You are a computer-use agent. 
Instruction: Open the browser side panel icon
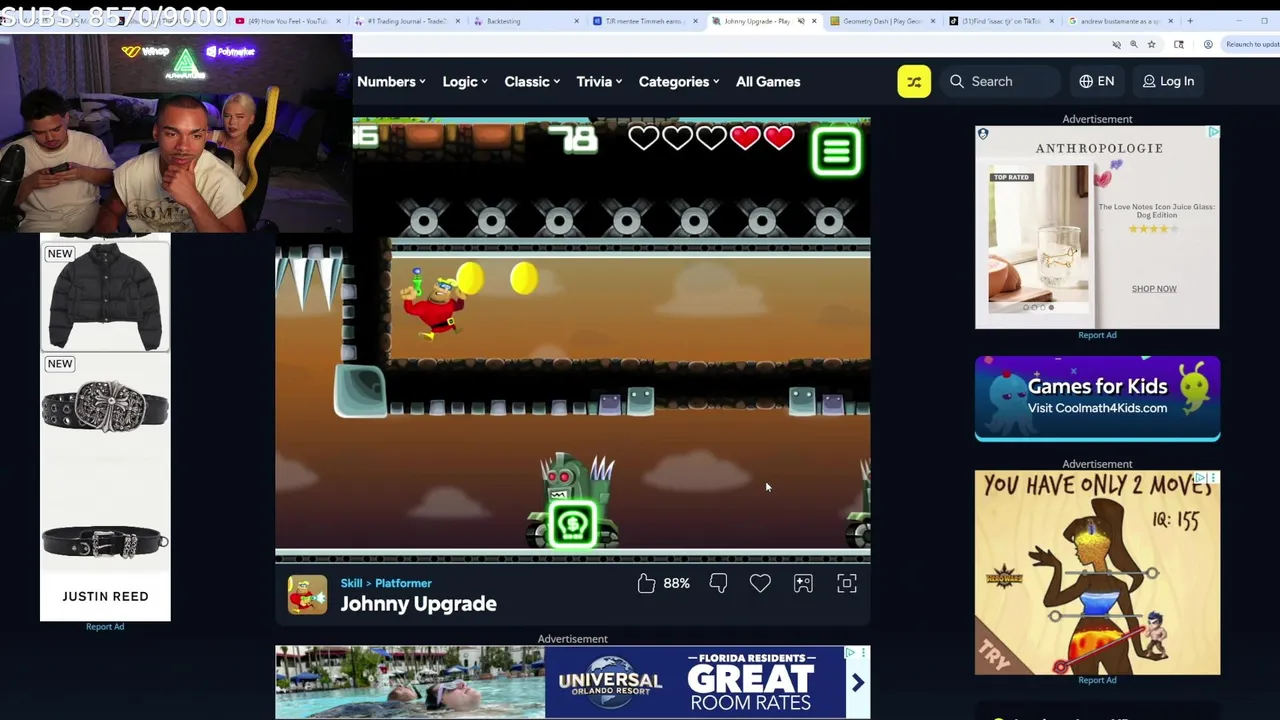[x=1179, y=44]
